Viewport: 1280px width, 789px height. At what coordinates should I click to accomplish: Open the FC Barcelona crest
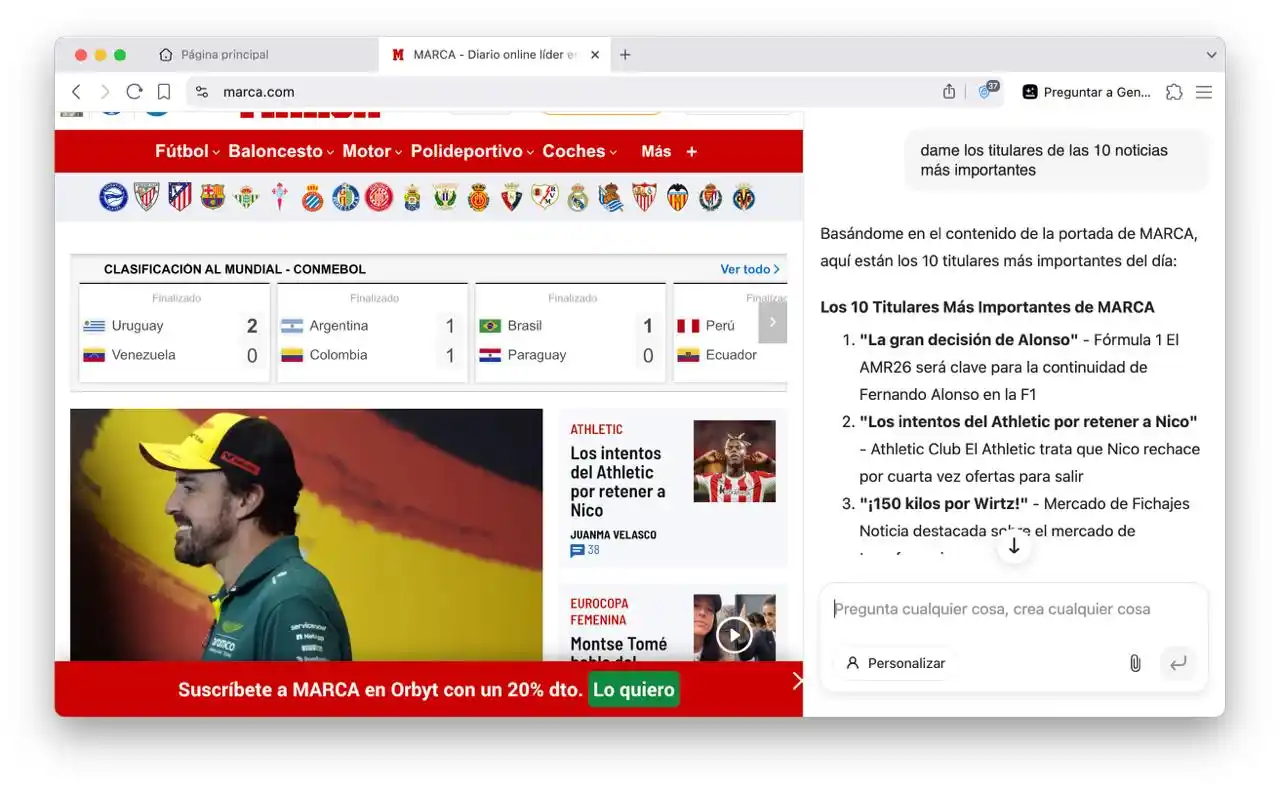pyautogui.click(x=213, y=196)
